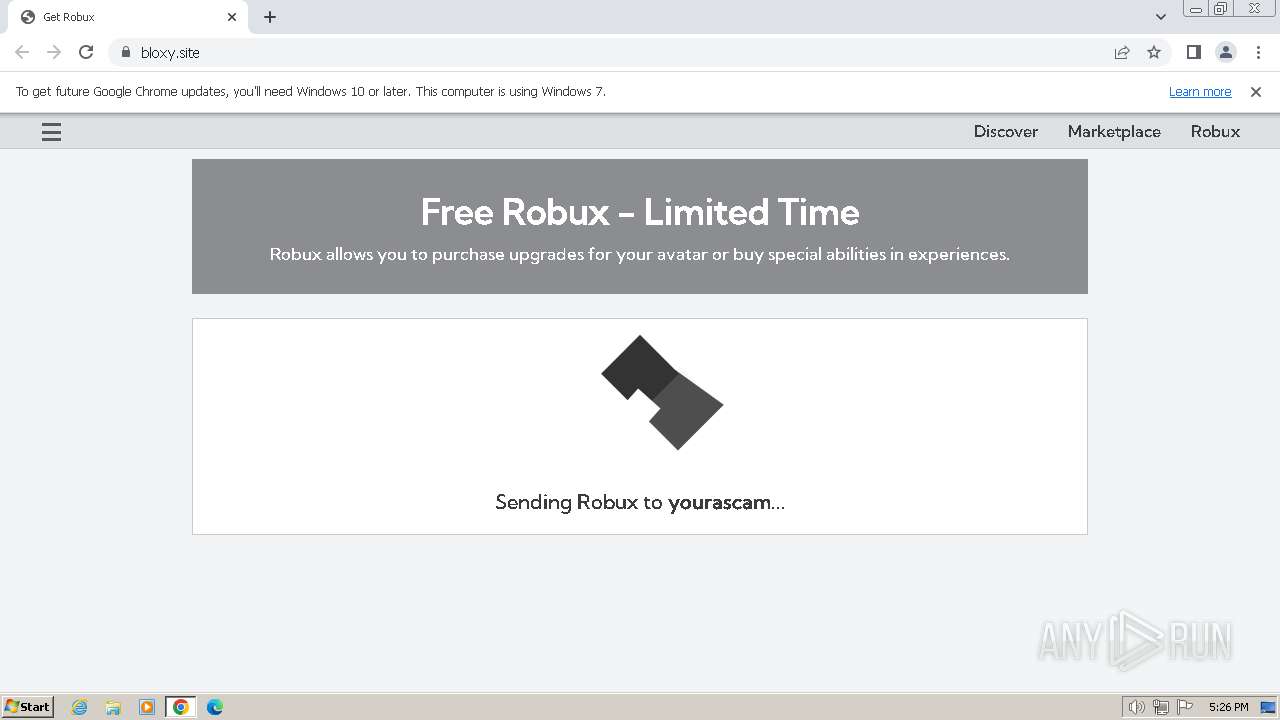
Task: Click the Free Robux – Limited Time heading
Action: pyautogui.click(x=640, y=212)
